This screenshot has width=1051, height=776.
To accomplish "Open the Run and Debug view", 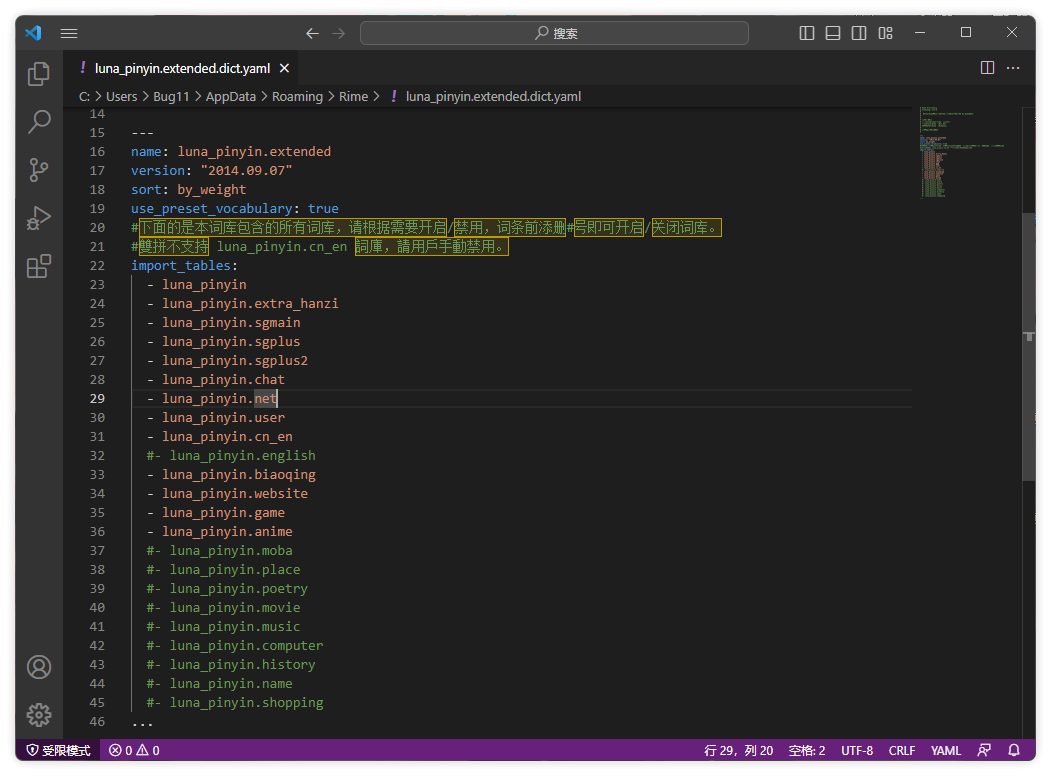I will pyautogui.click(x=39, y=218).
